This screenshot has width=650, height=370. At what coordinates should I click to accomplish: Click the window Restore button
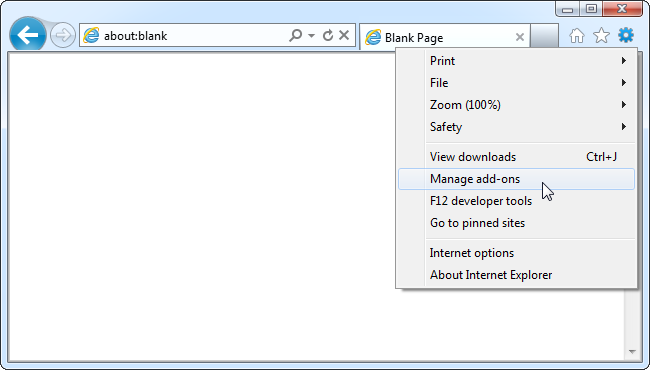[x=591, y=9]
